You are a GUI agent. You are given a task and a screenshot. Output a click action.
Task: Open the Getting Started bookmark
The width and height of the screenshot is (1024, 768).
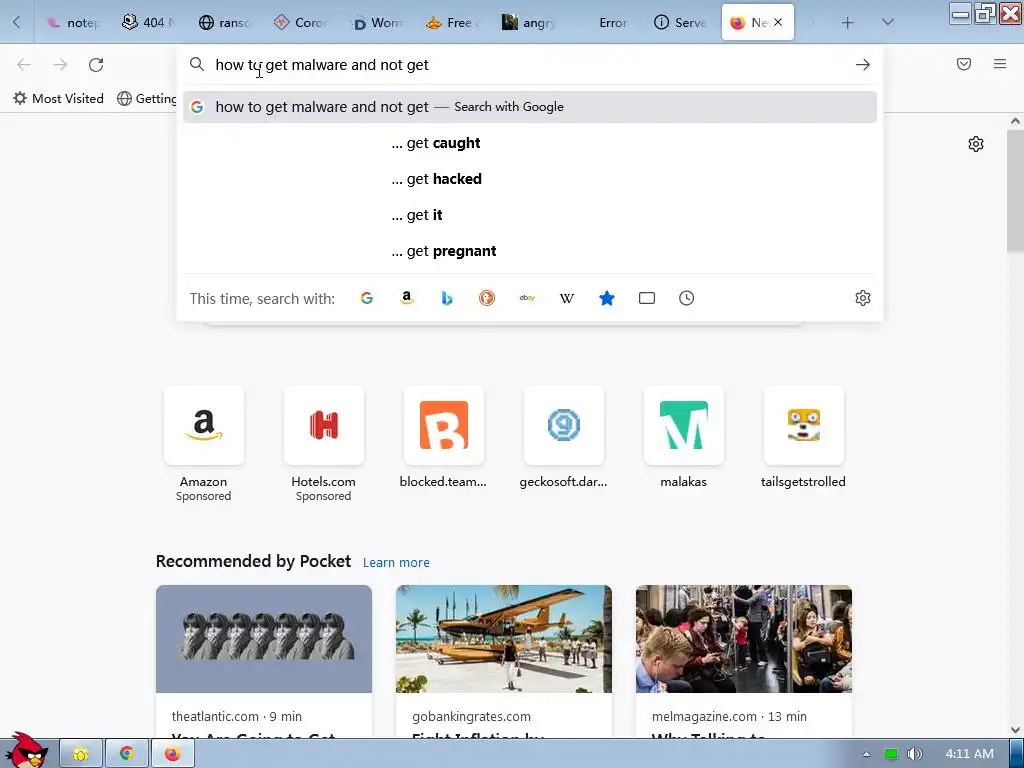point(147,99)
